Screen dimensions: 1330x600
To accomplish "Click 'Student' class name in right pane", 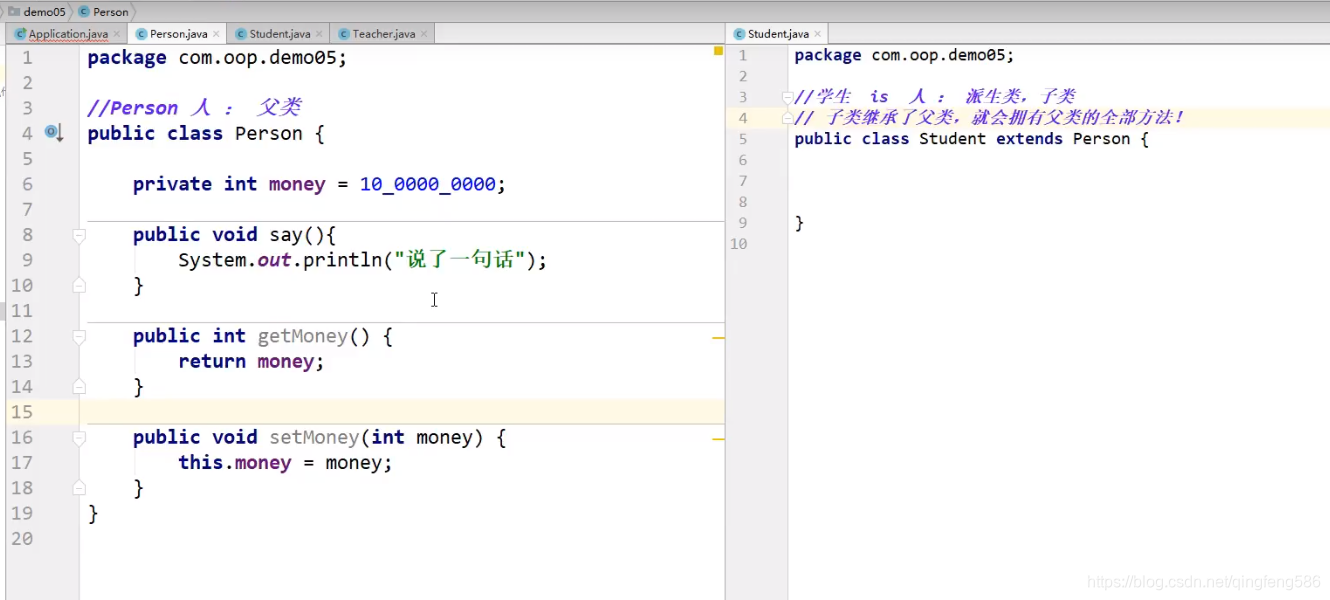I will (x=952, y=139).
